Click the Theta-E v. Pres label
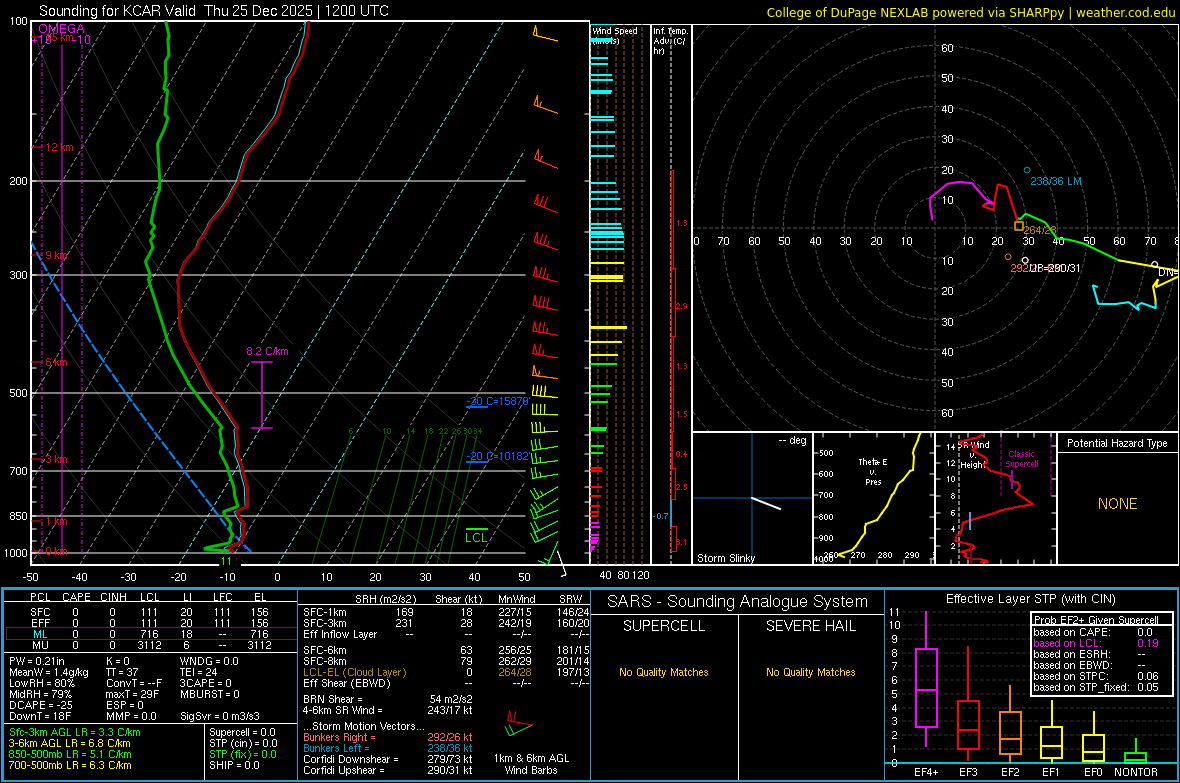The image size is (1180, 783). [873, 471]
